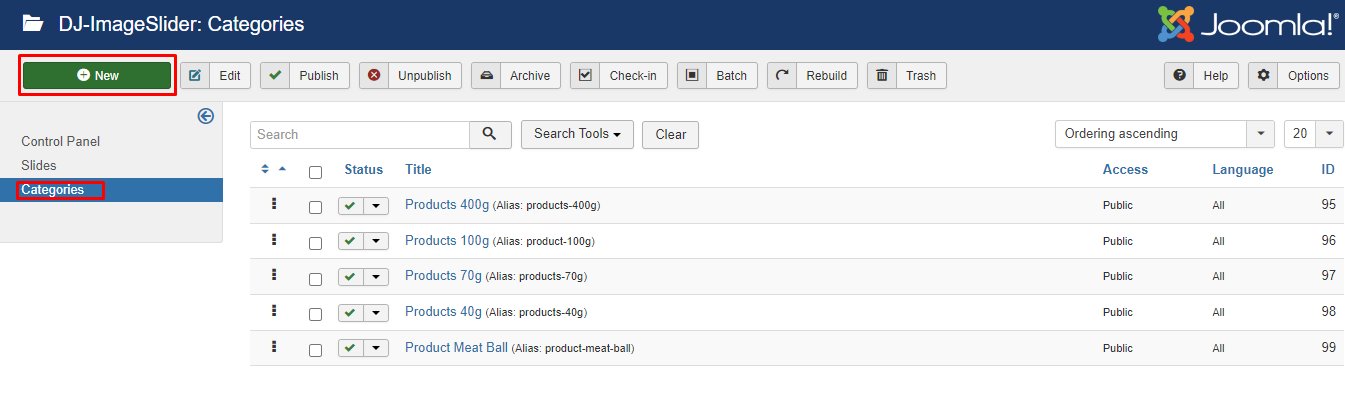Image resolution: width=1345 pixels, height=398 pixels.
Task: Click the Rebuild refresh icon
Action: point(782,75)
